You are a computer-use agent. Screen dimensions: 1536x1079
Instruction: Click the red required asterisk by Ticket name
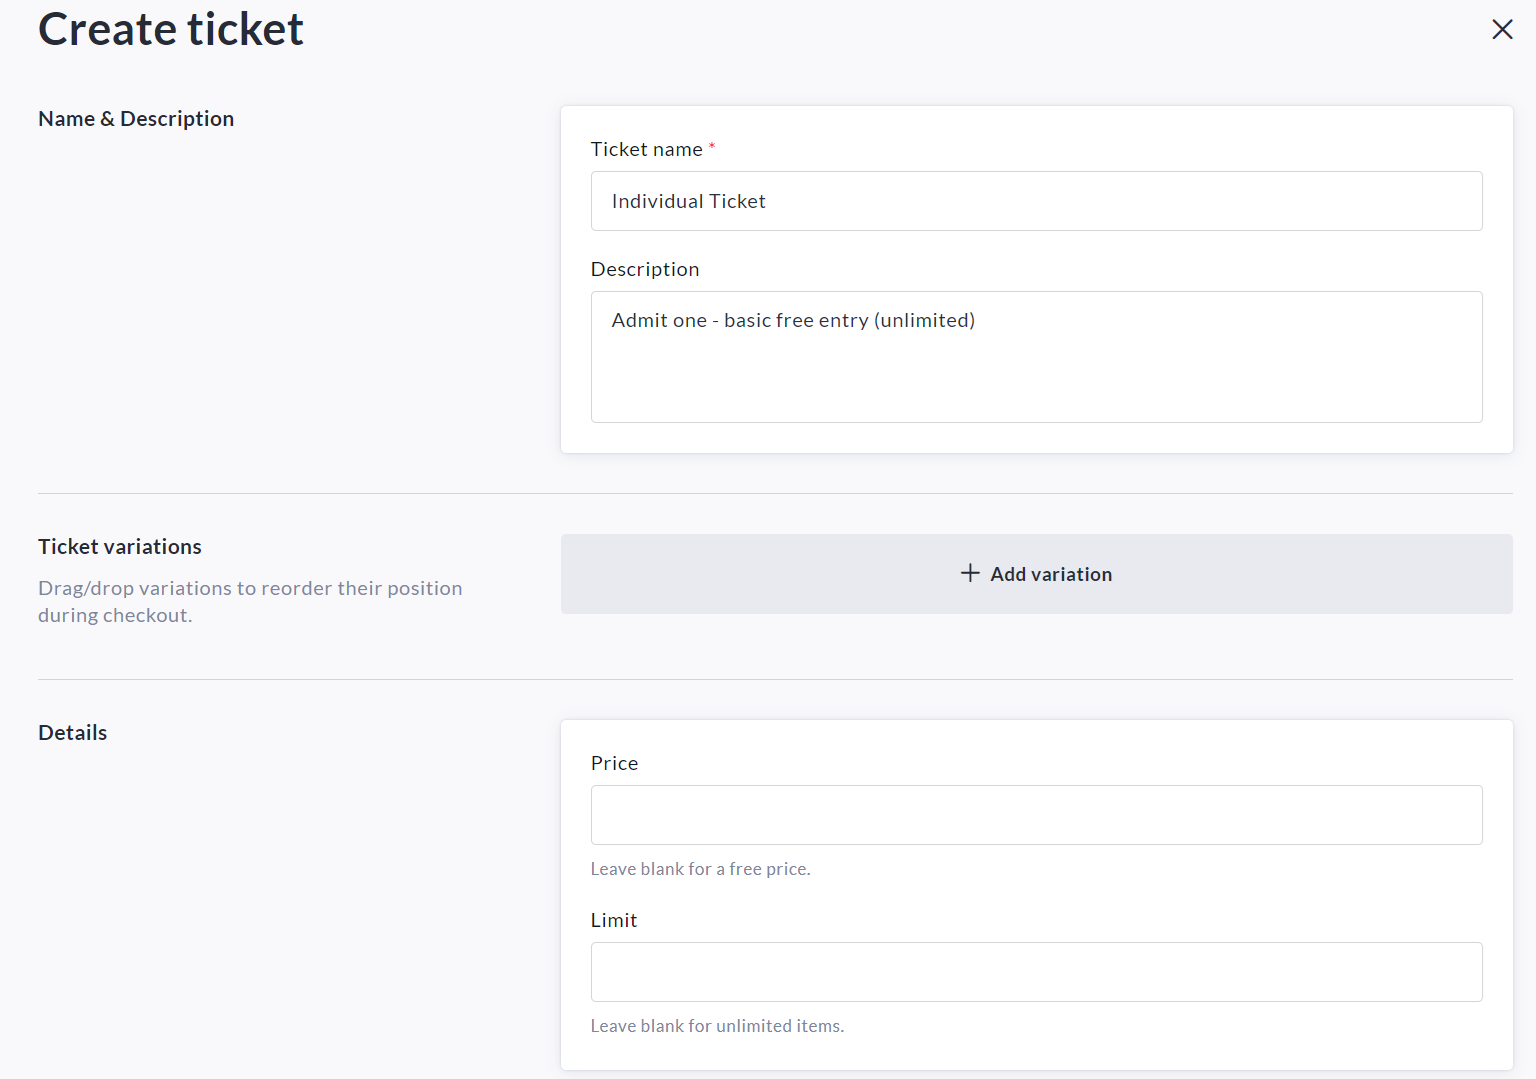pyautogui.click(x=712, y=147)
